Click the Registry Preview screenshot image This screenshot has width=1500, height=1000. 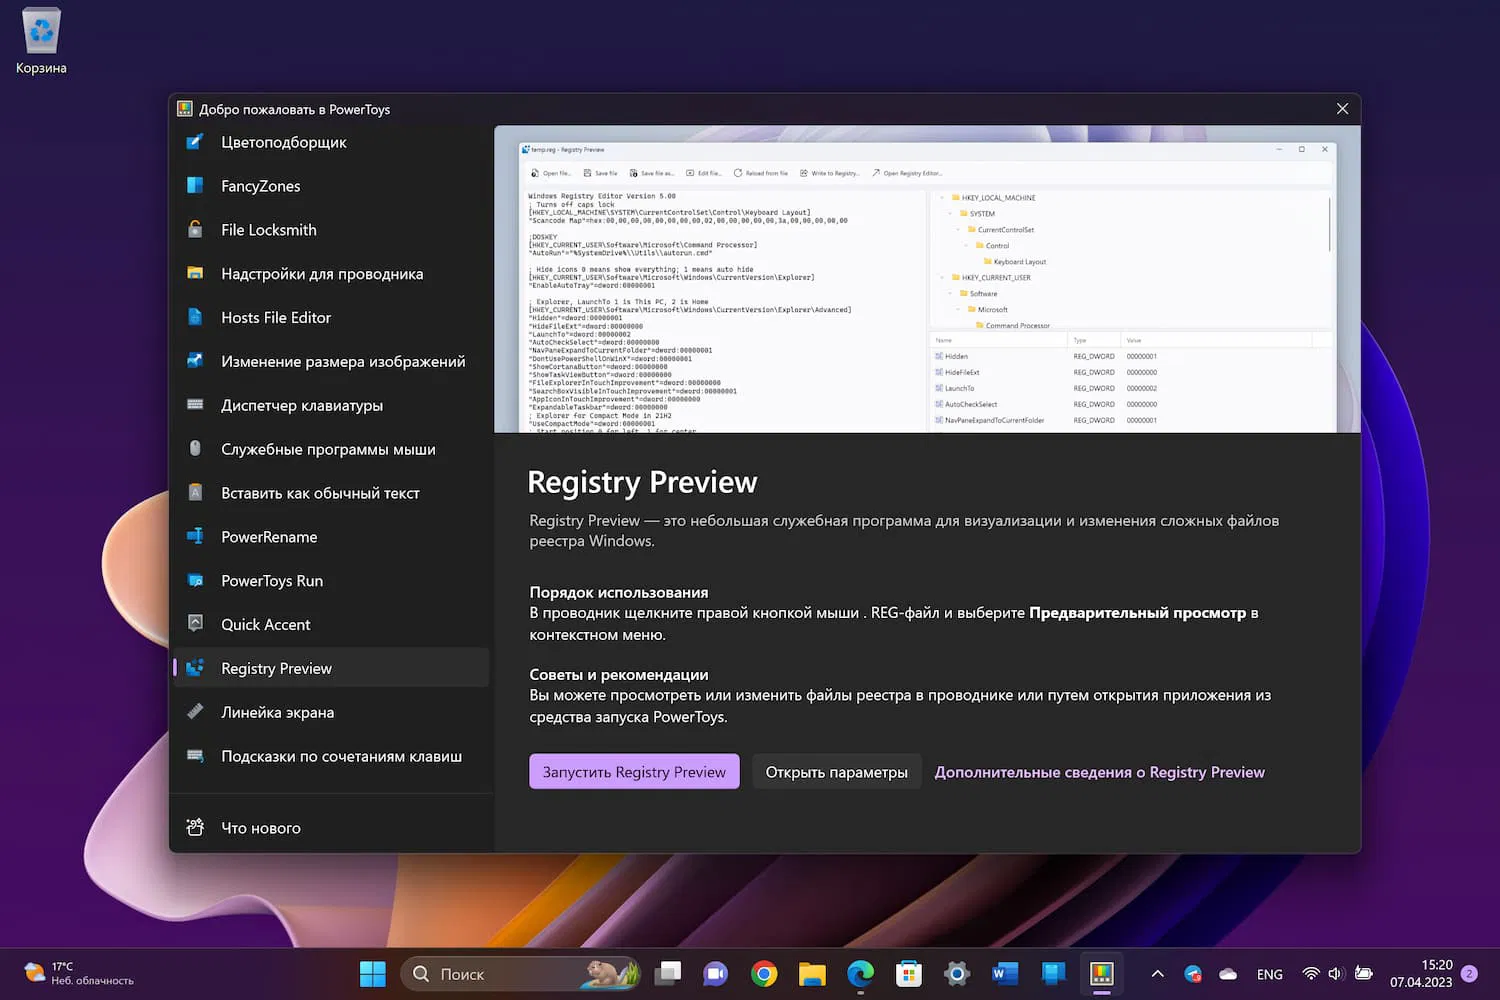(927, 279)
